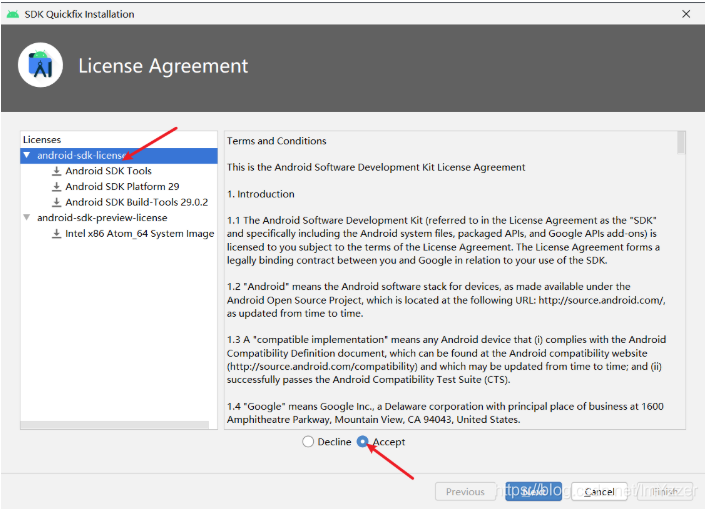
Task: Select the Decline radio button
Action: pyautogui.click(x=308, y=442)
